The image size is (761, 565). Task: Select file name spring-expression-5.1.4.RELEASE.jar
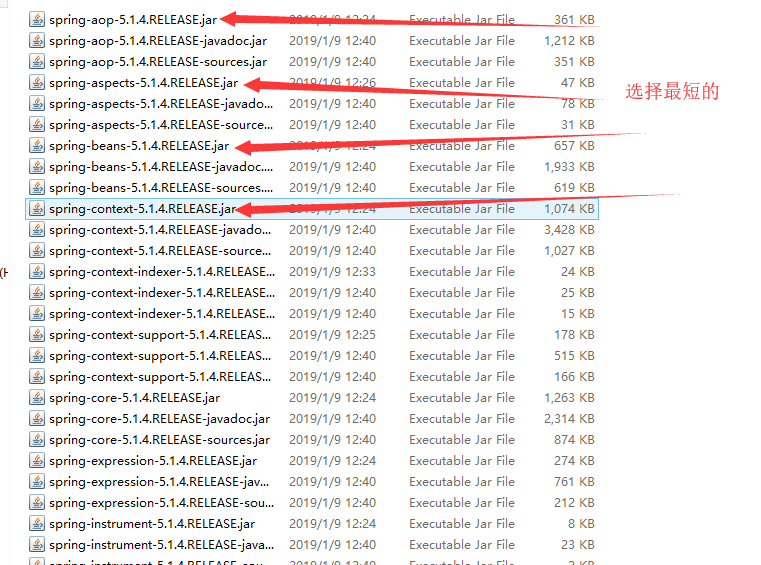[153, 461]
